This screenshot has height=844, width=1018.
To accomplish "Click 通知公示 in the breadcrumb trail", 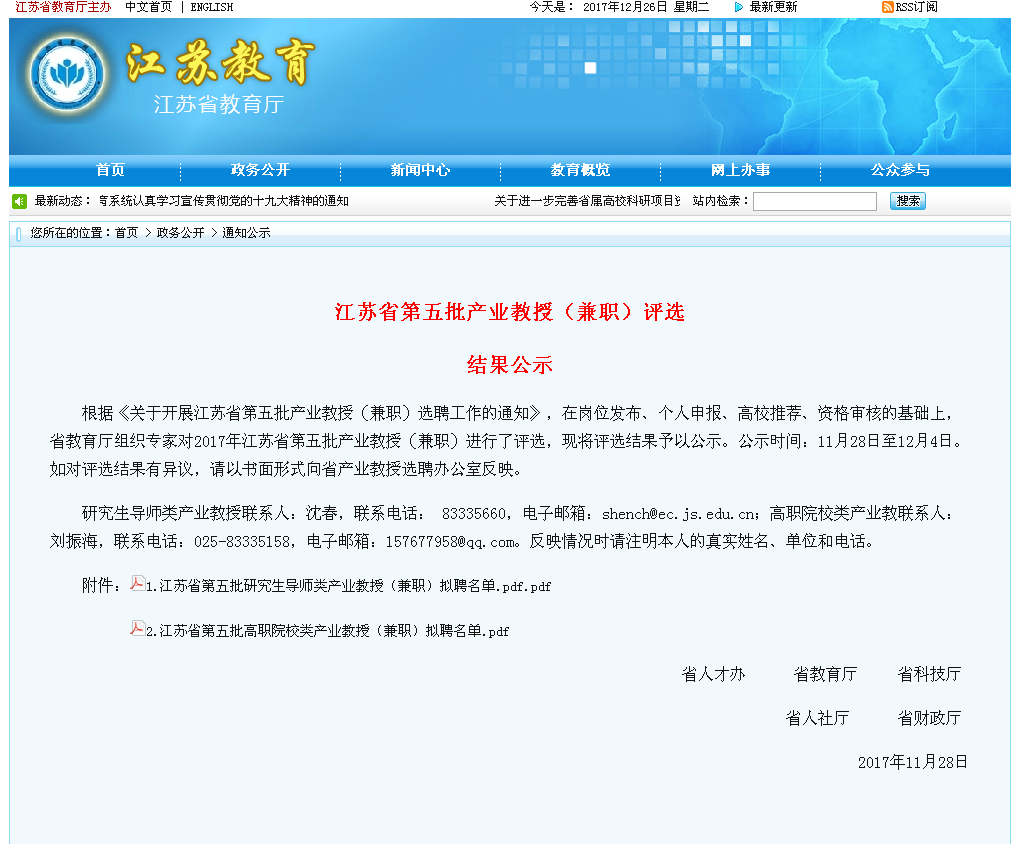I will coord(246,233).
